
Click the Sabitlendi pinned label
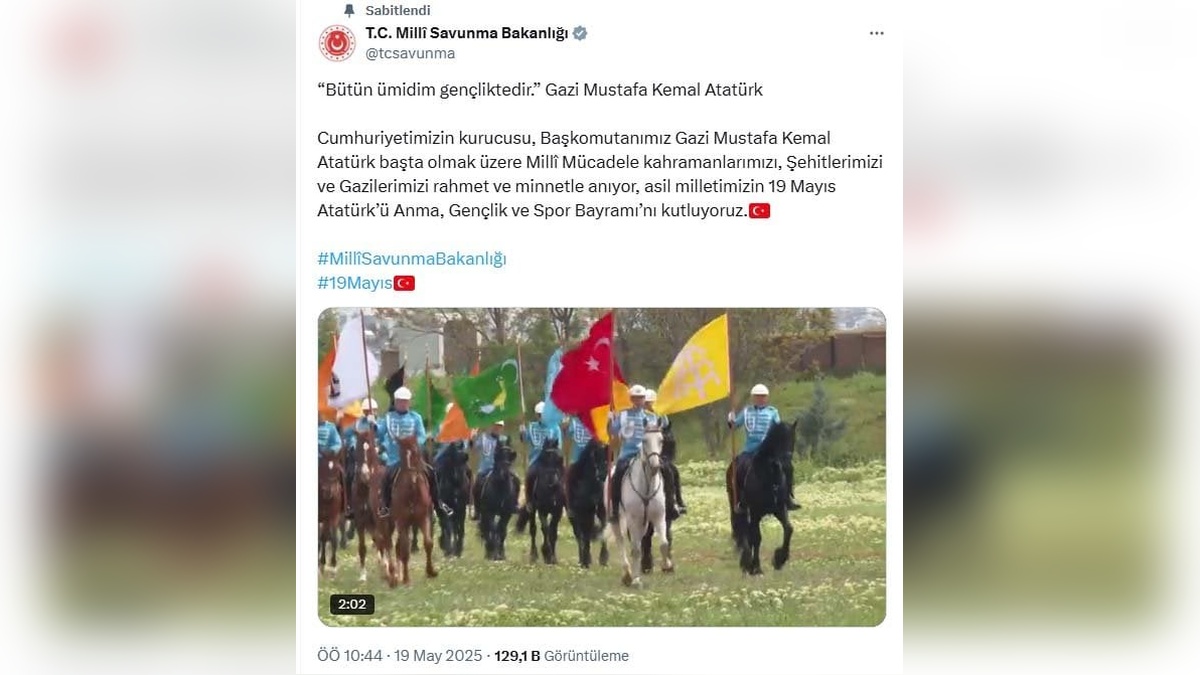click(x=398, y=10)
